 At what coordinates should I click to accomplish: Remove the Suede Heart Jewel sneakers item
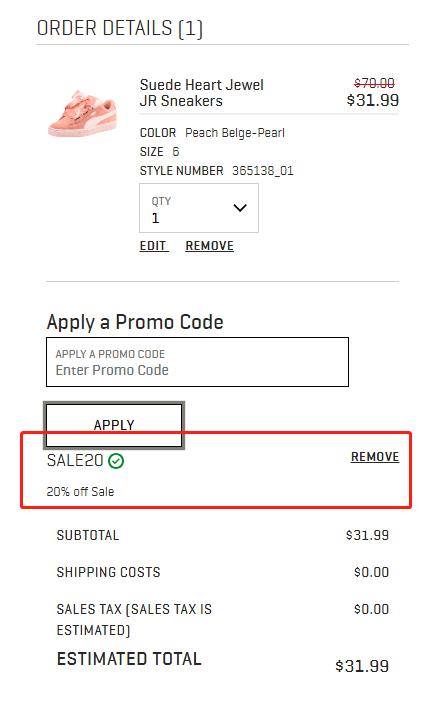[210, 246]
